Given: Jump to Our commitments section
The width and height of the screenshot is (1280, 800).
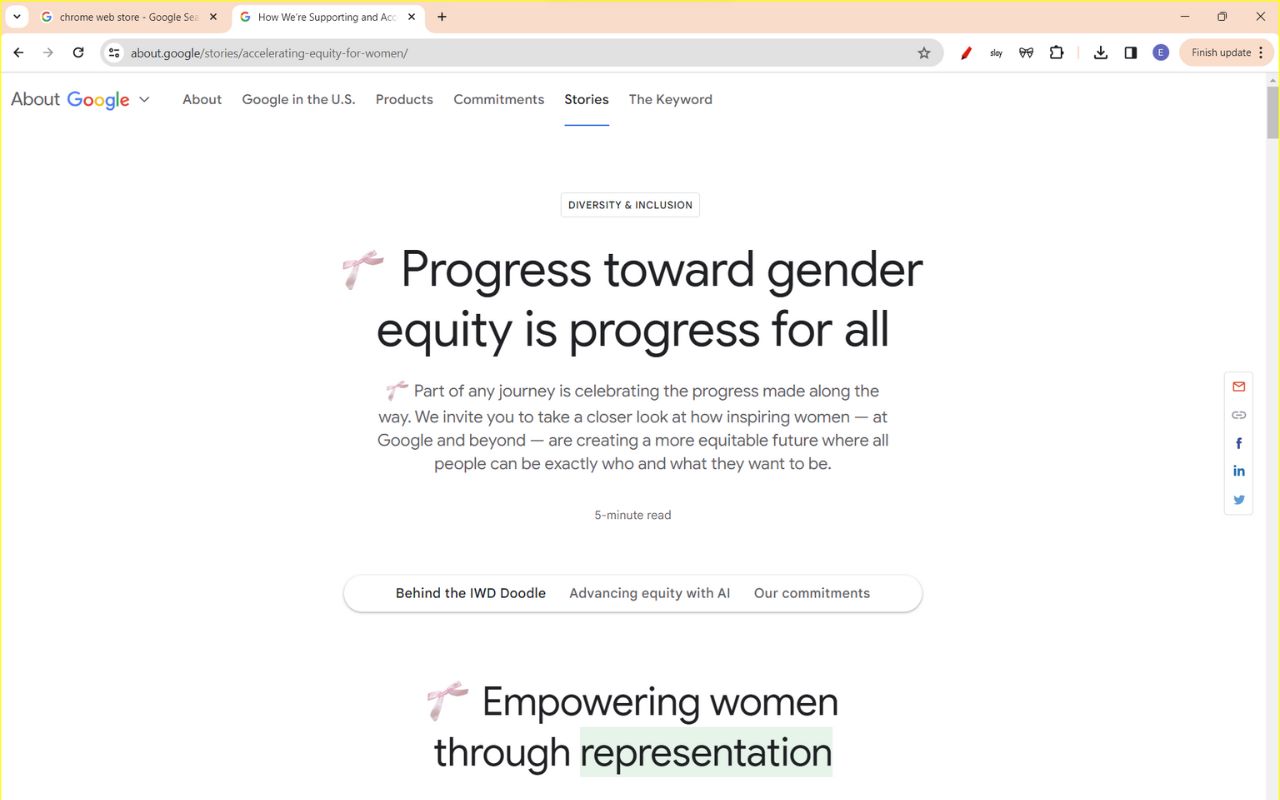Looking at the screenshot, I should click(812, 593).
